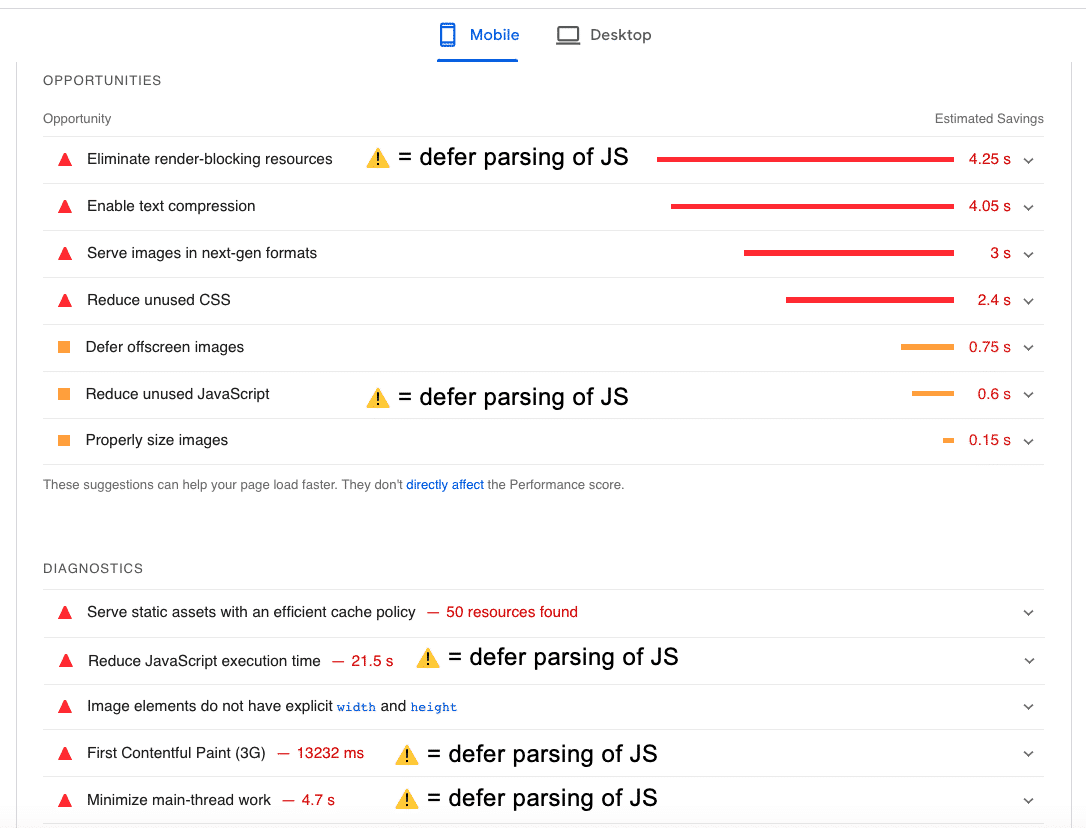Click the caution icon next to First Contentful Paint
Image resolution: width=1086 pixels, height=828 pixels.
point(406,755)
